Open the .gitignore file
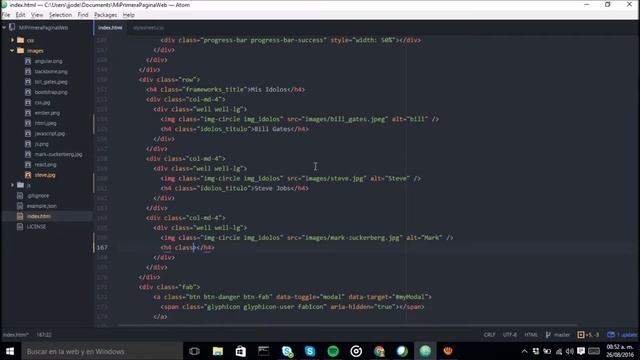The width and height of the screenshot is (640, 360). [38, 196]
